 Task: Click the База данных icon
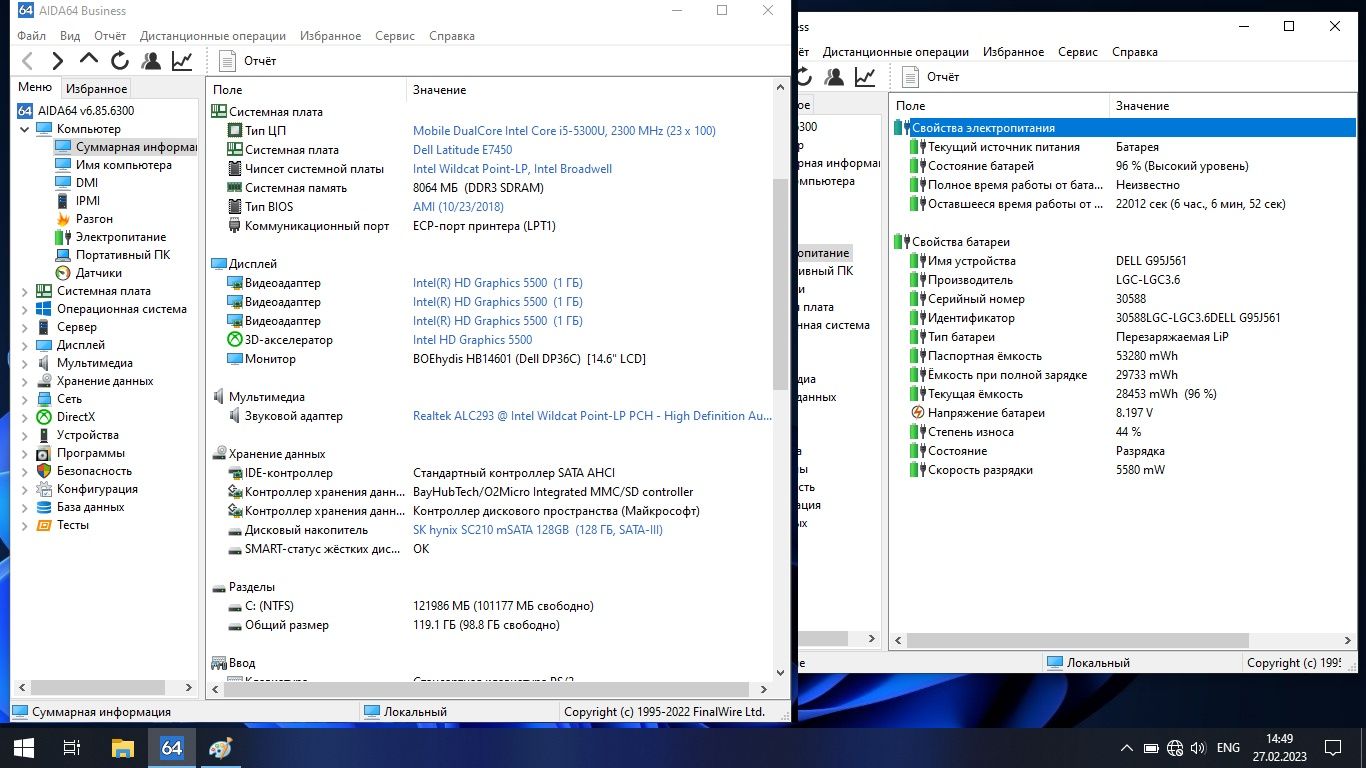click(44, 507)
